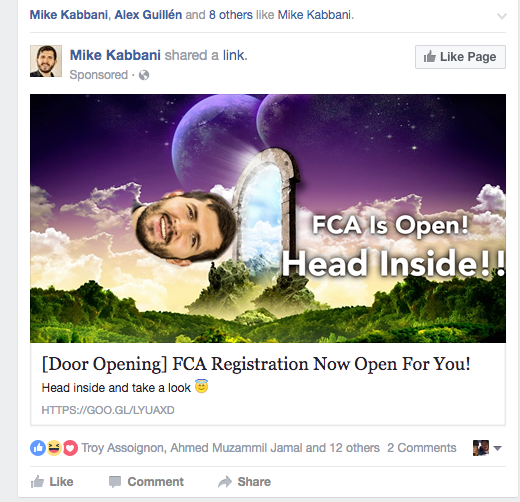Click the Comment speech bubble button
520x502 pixels.
coord(146,482)
